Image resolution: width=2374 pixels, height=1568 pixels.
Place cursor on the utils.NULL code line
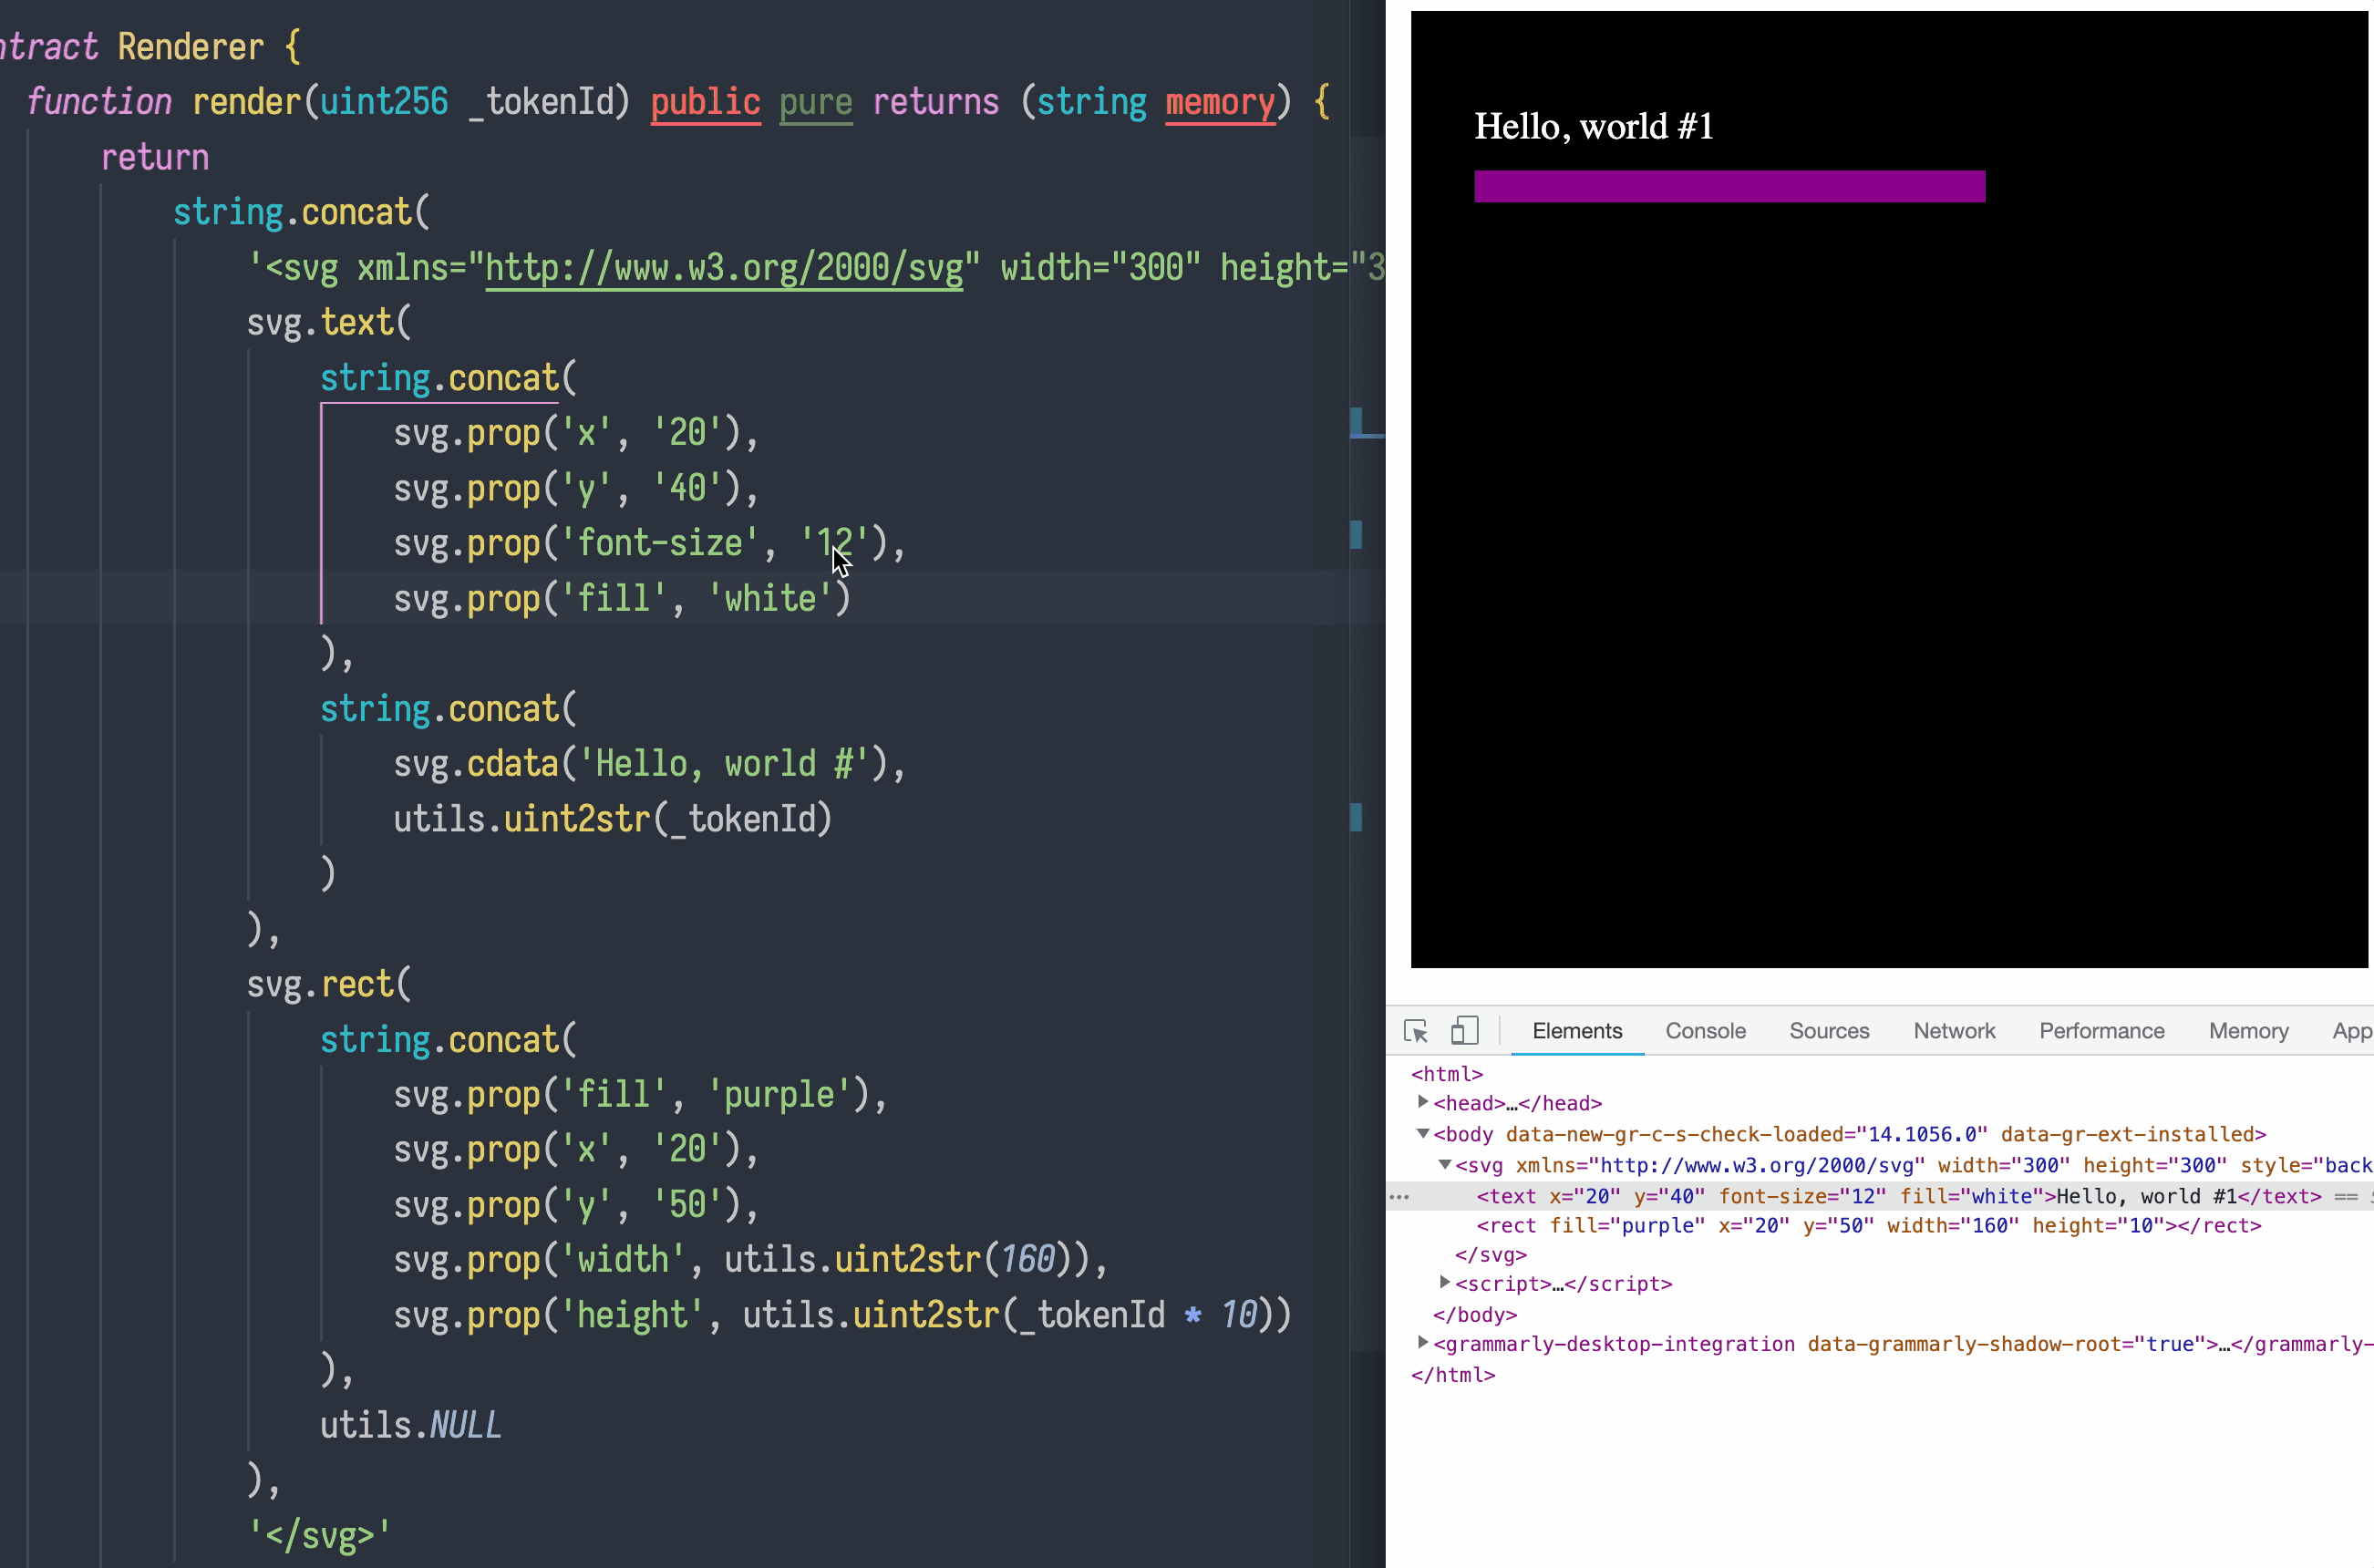[x=410, y=1425]
